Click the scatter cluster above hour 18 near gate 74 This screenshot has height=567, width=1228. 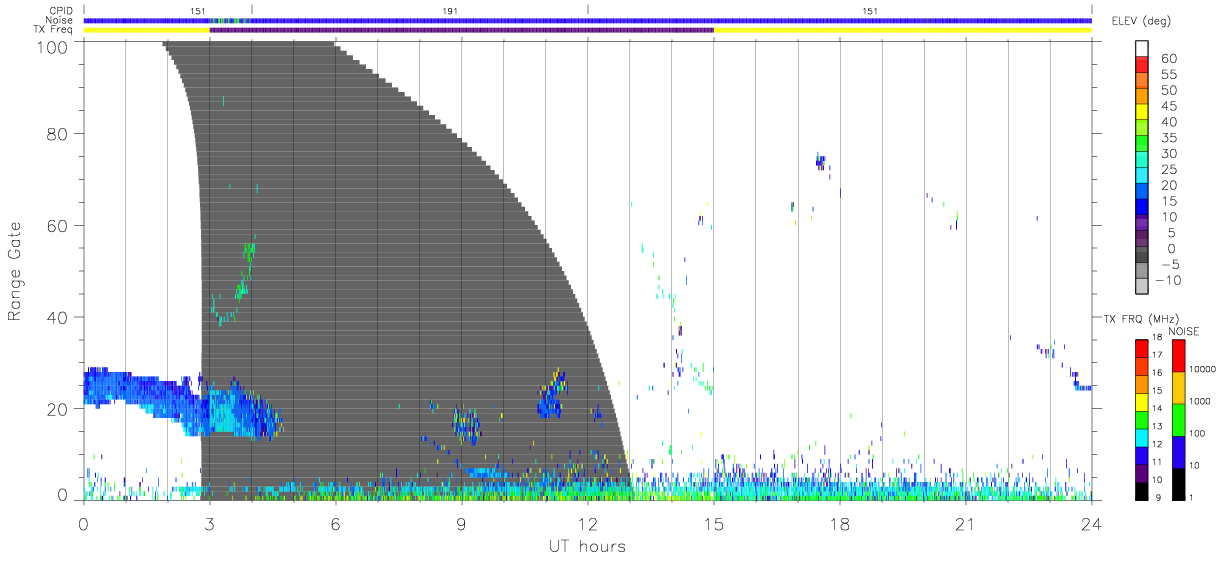point(821,161)
